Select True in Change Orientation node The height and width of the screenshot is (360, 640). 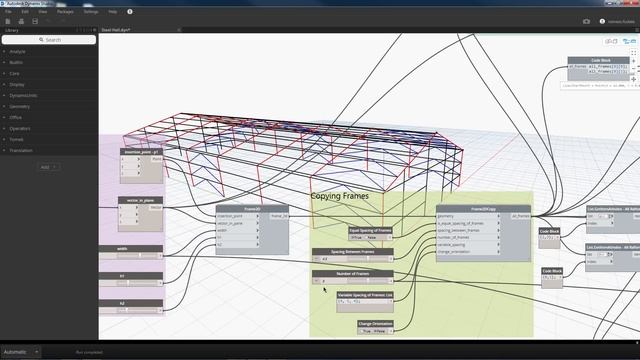point(365,331)
